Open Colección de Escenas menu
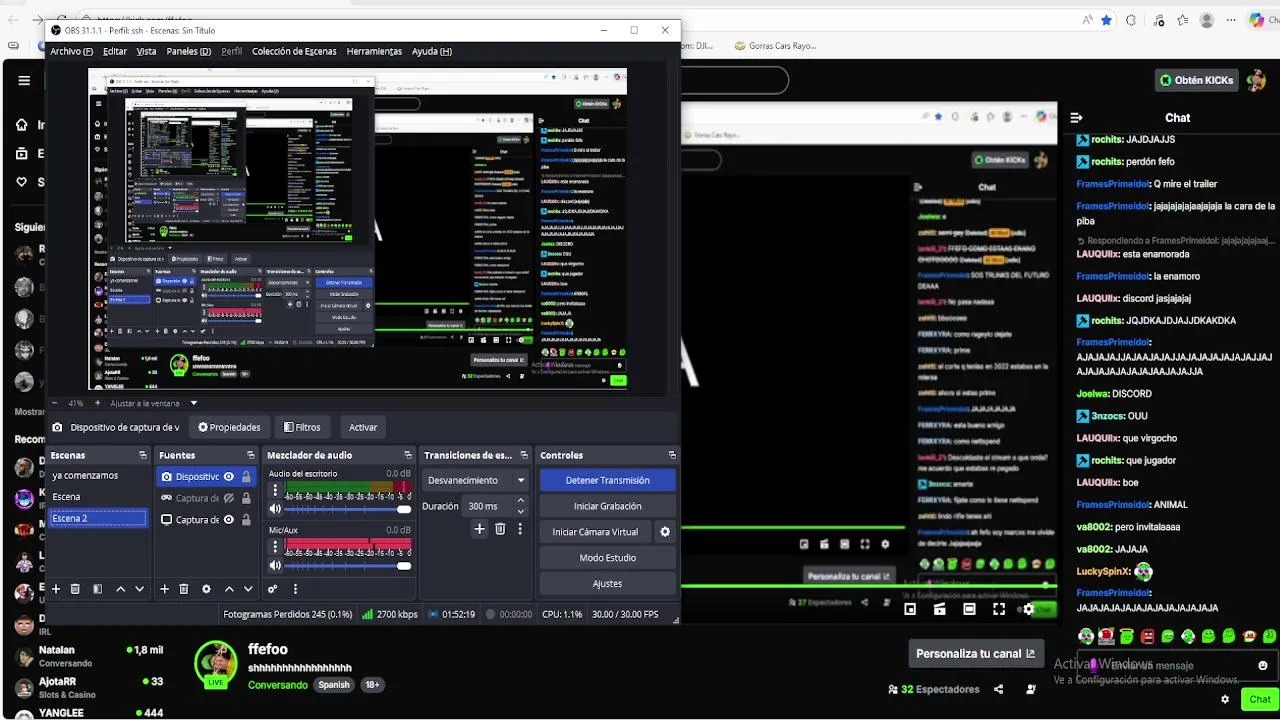This screenshot has height=720, width=1280. coord(294,51)
